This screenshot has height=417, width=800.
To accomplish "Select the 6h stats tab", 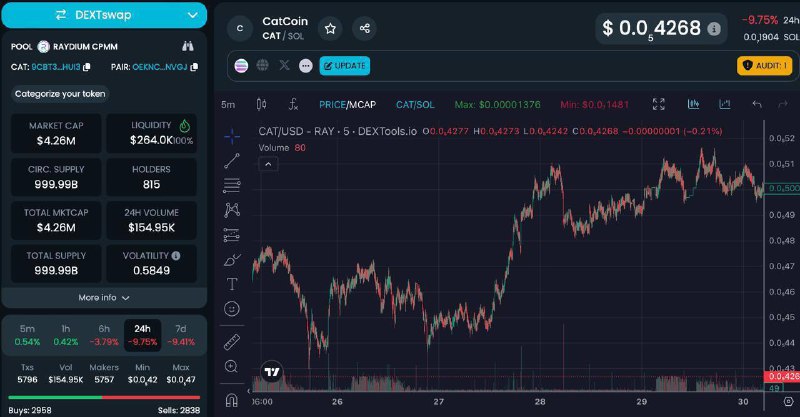I will pos(104,335).
